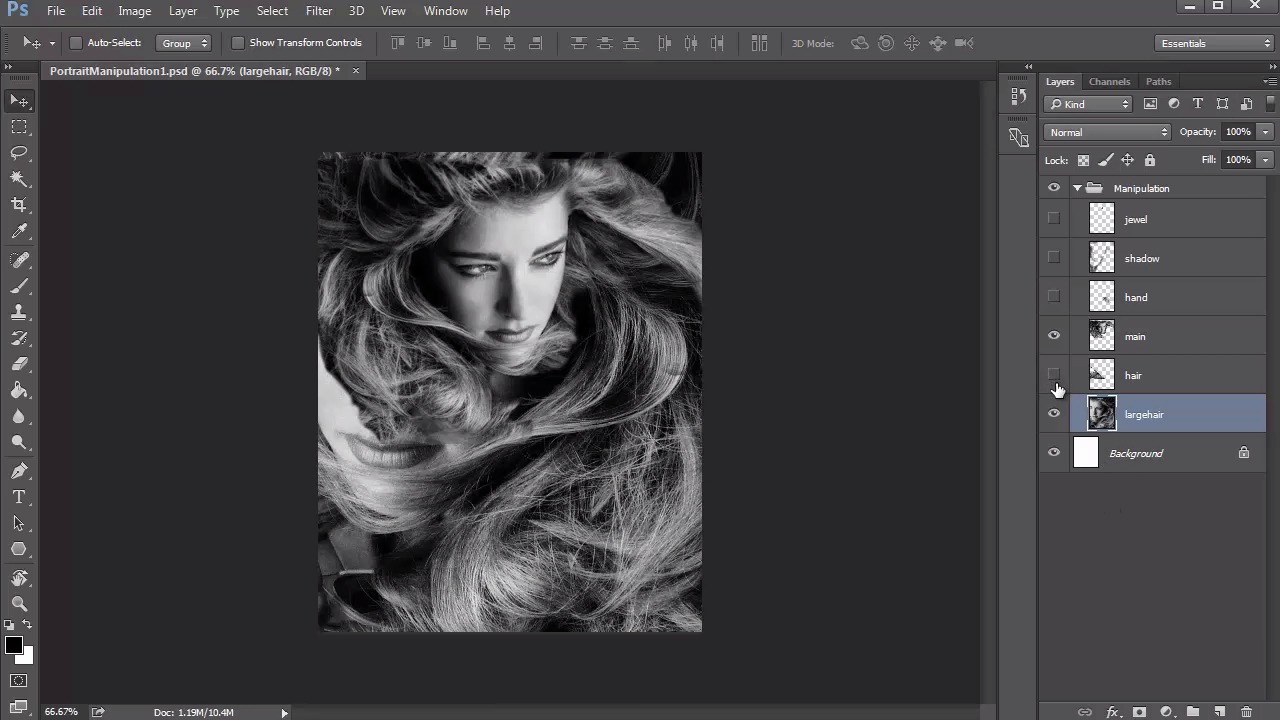Select the Crop tool
This screenshot has height=720, width=1280.
click(19, 205)
